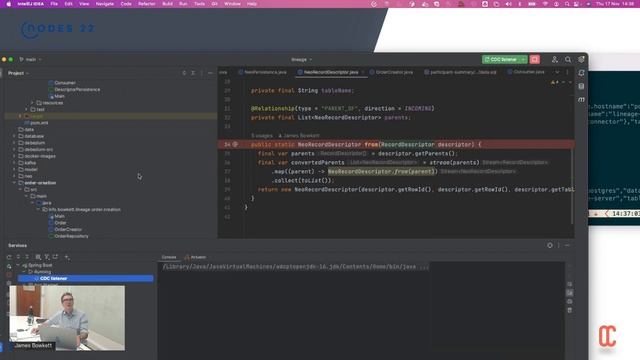Viewport: 640px width, 360px height.
Task: Hide the Project panel with the minimize dash
Action: coord(210,73)
